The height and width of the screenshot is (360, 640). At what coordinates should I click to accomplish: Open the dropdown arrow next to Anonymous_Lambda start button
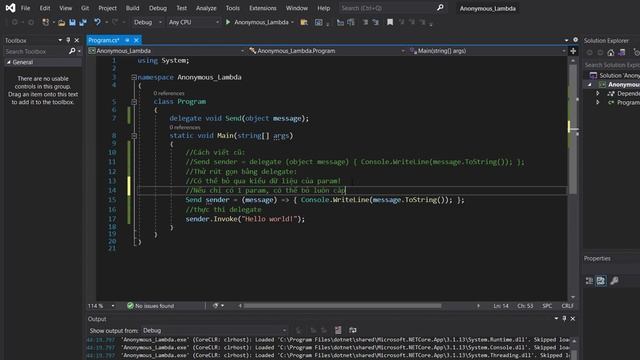coord(292,22)
